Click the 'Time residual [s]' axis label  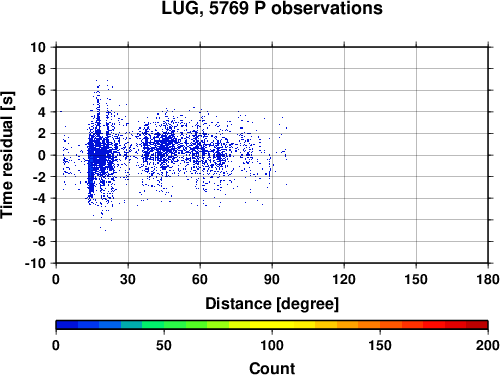click(7, 155)
